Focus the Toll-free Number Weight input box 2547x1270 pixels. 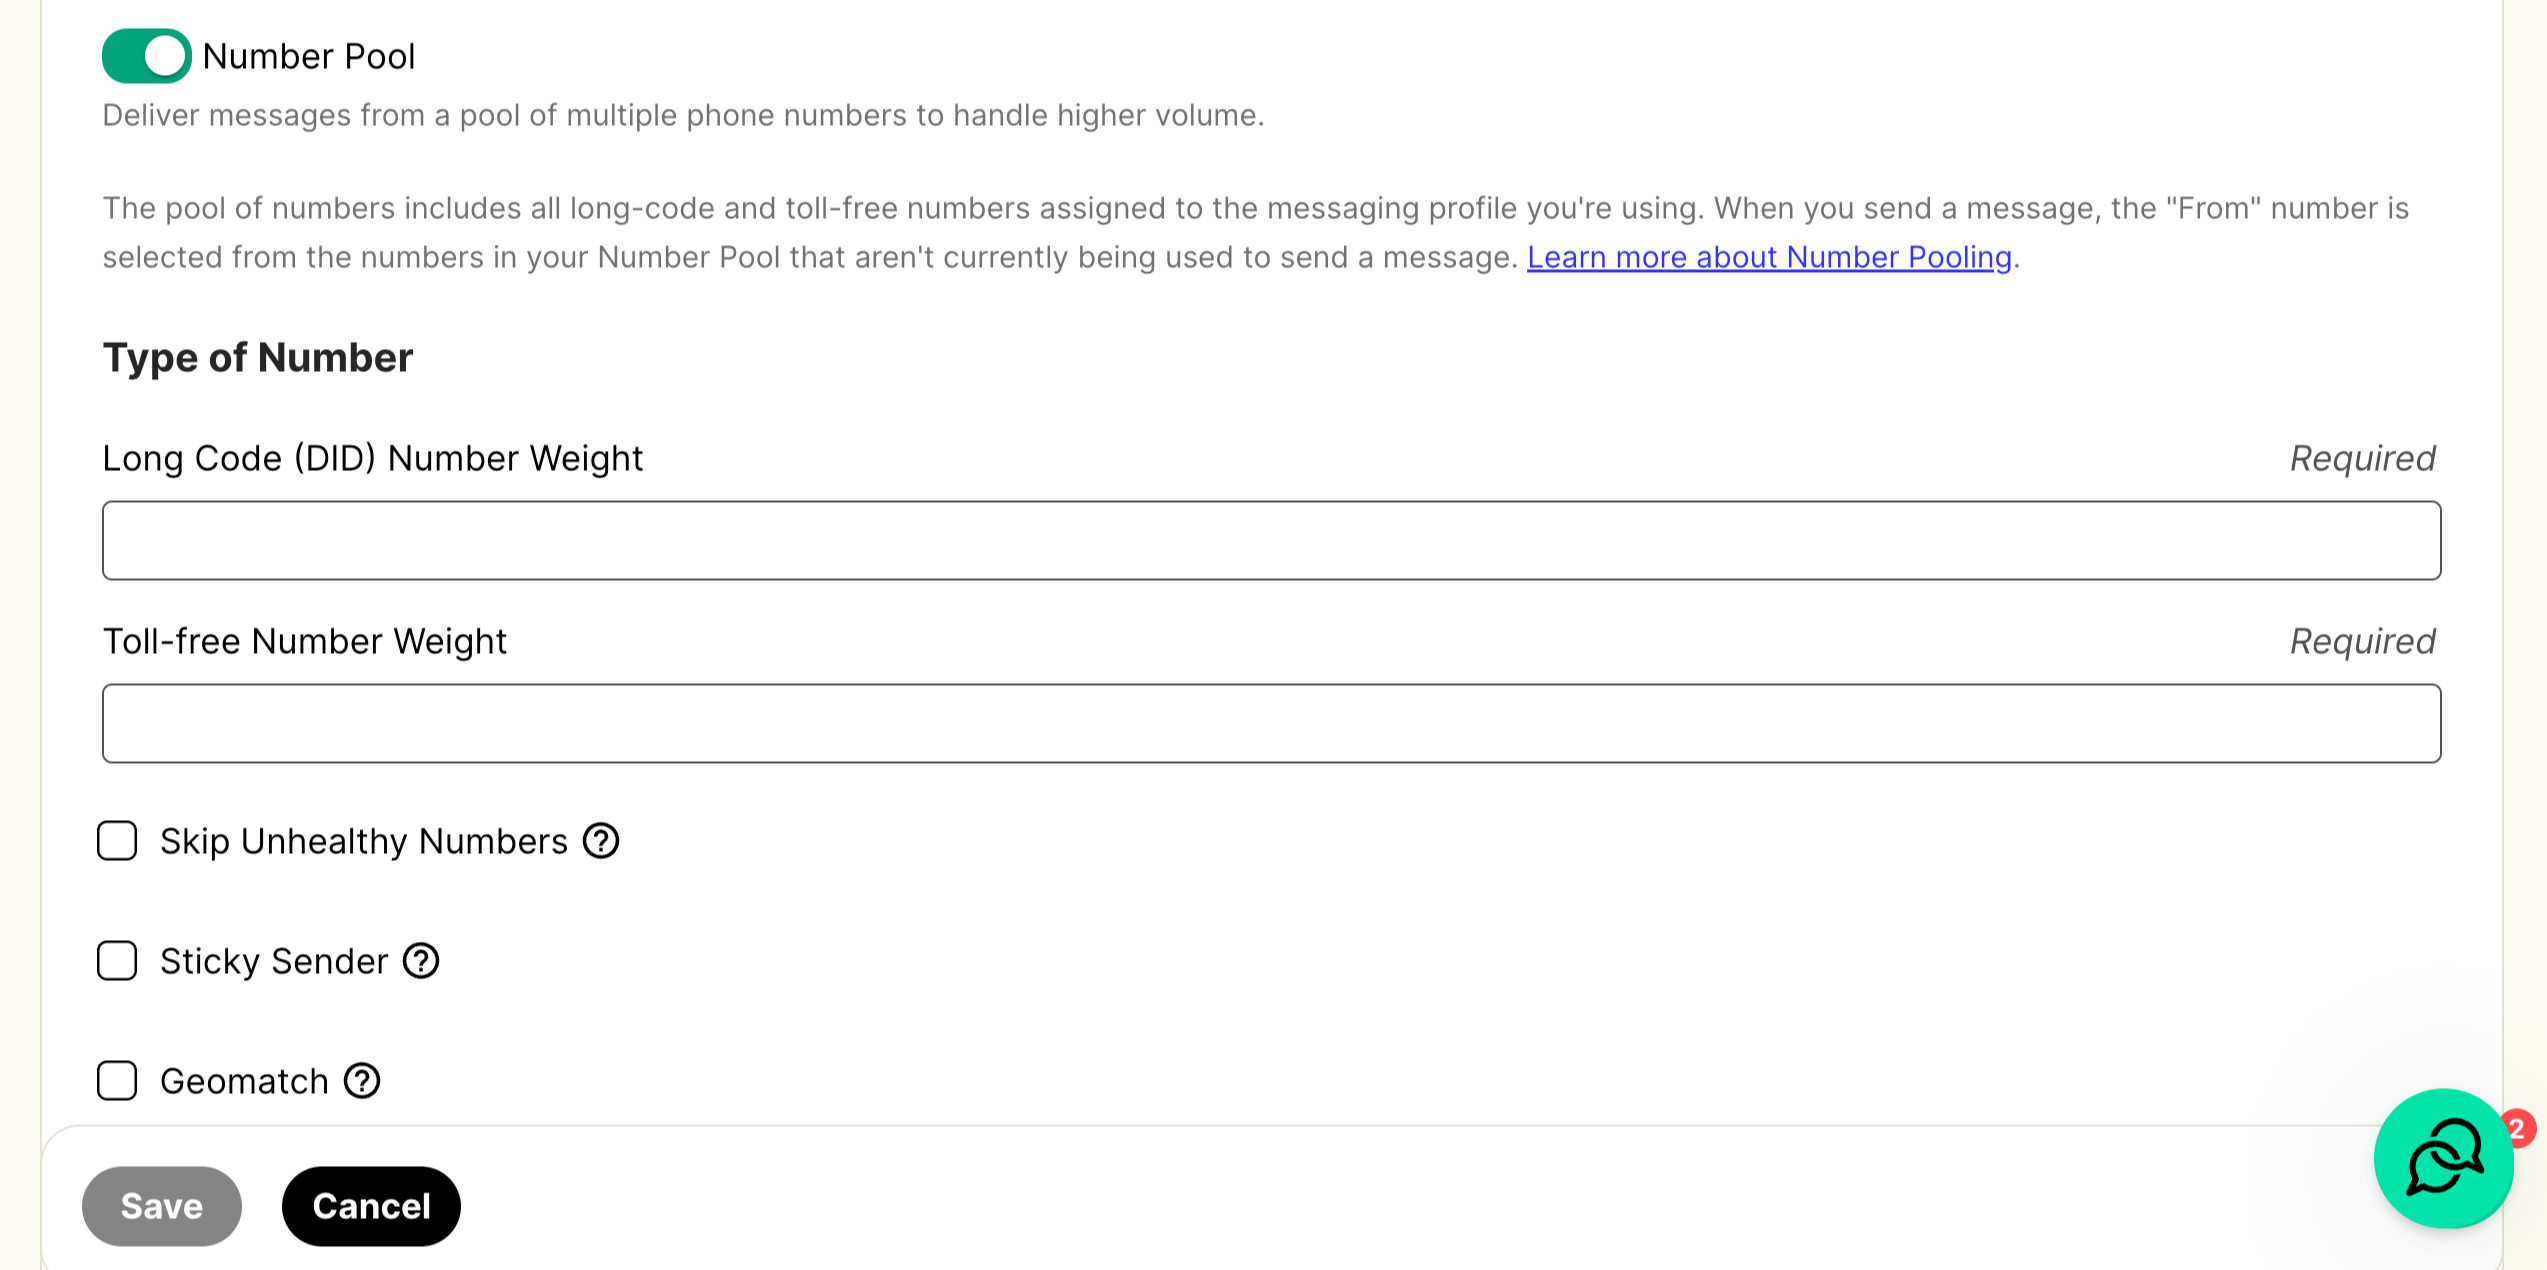(x=1271, y=723)
